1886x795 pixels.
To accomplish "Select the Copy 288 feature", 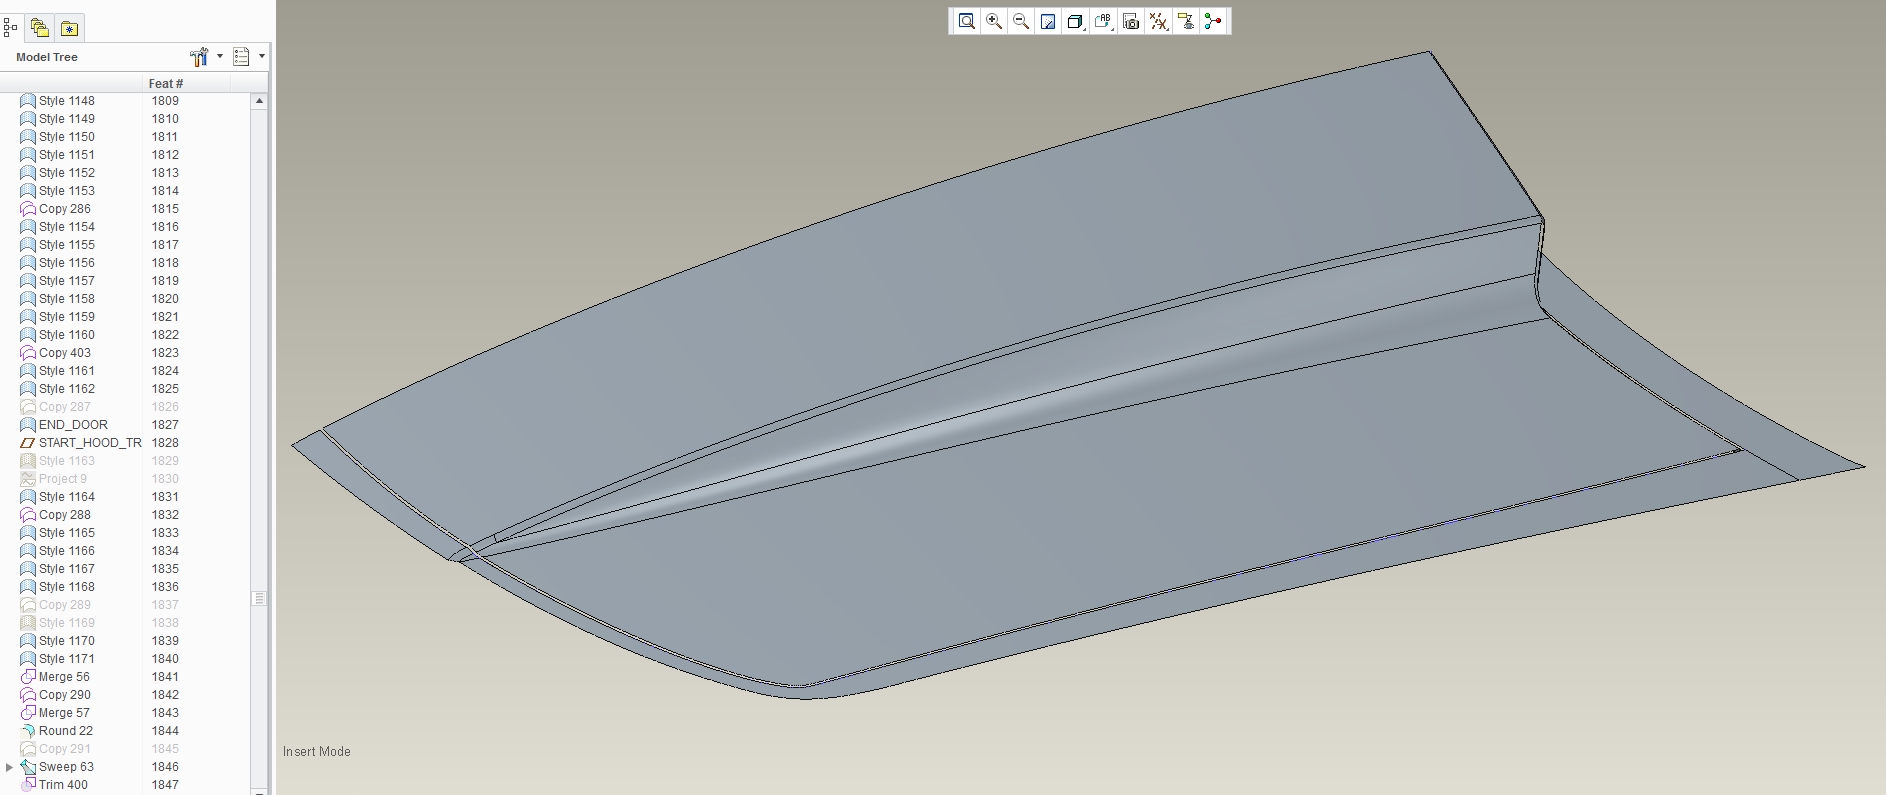I will tap(65, 515).
